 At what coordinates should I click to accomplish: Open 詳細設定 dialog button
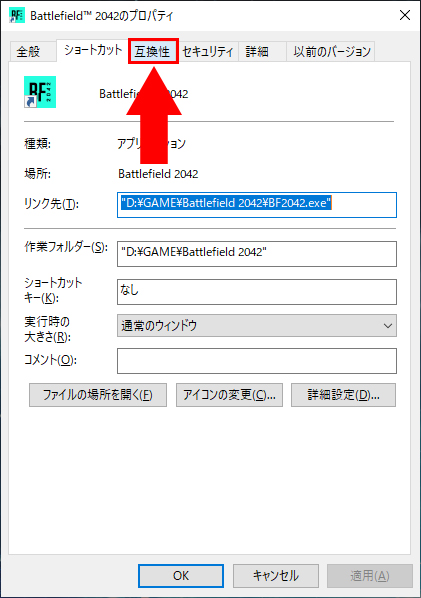tap(343, 395)
